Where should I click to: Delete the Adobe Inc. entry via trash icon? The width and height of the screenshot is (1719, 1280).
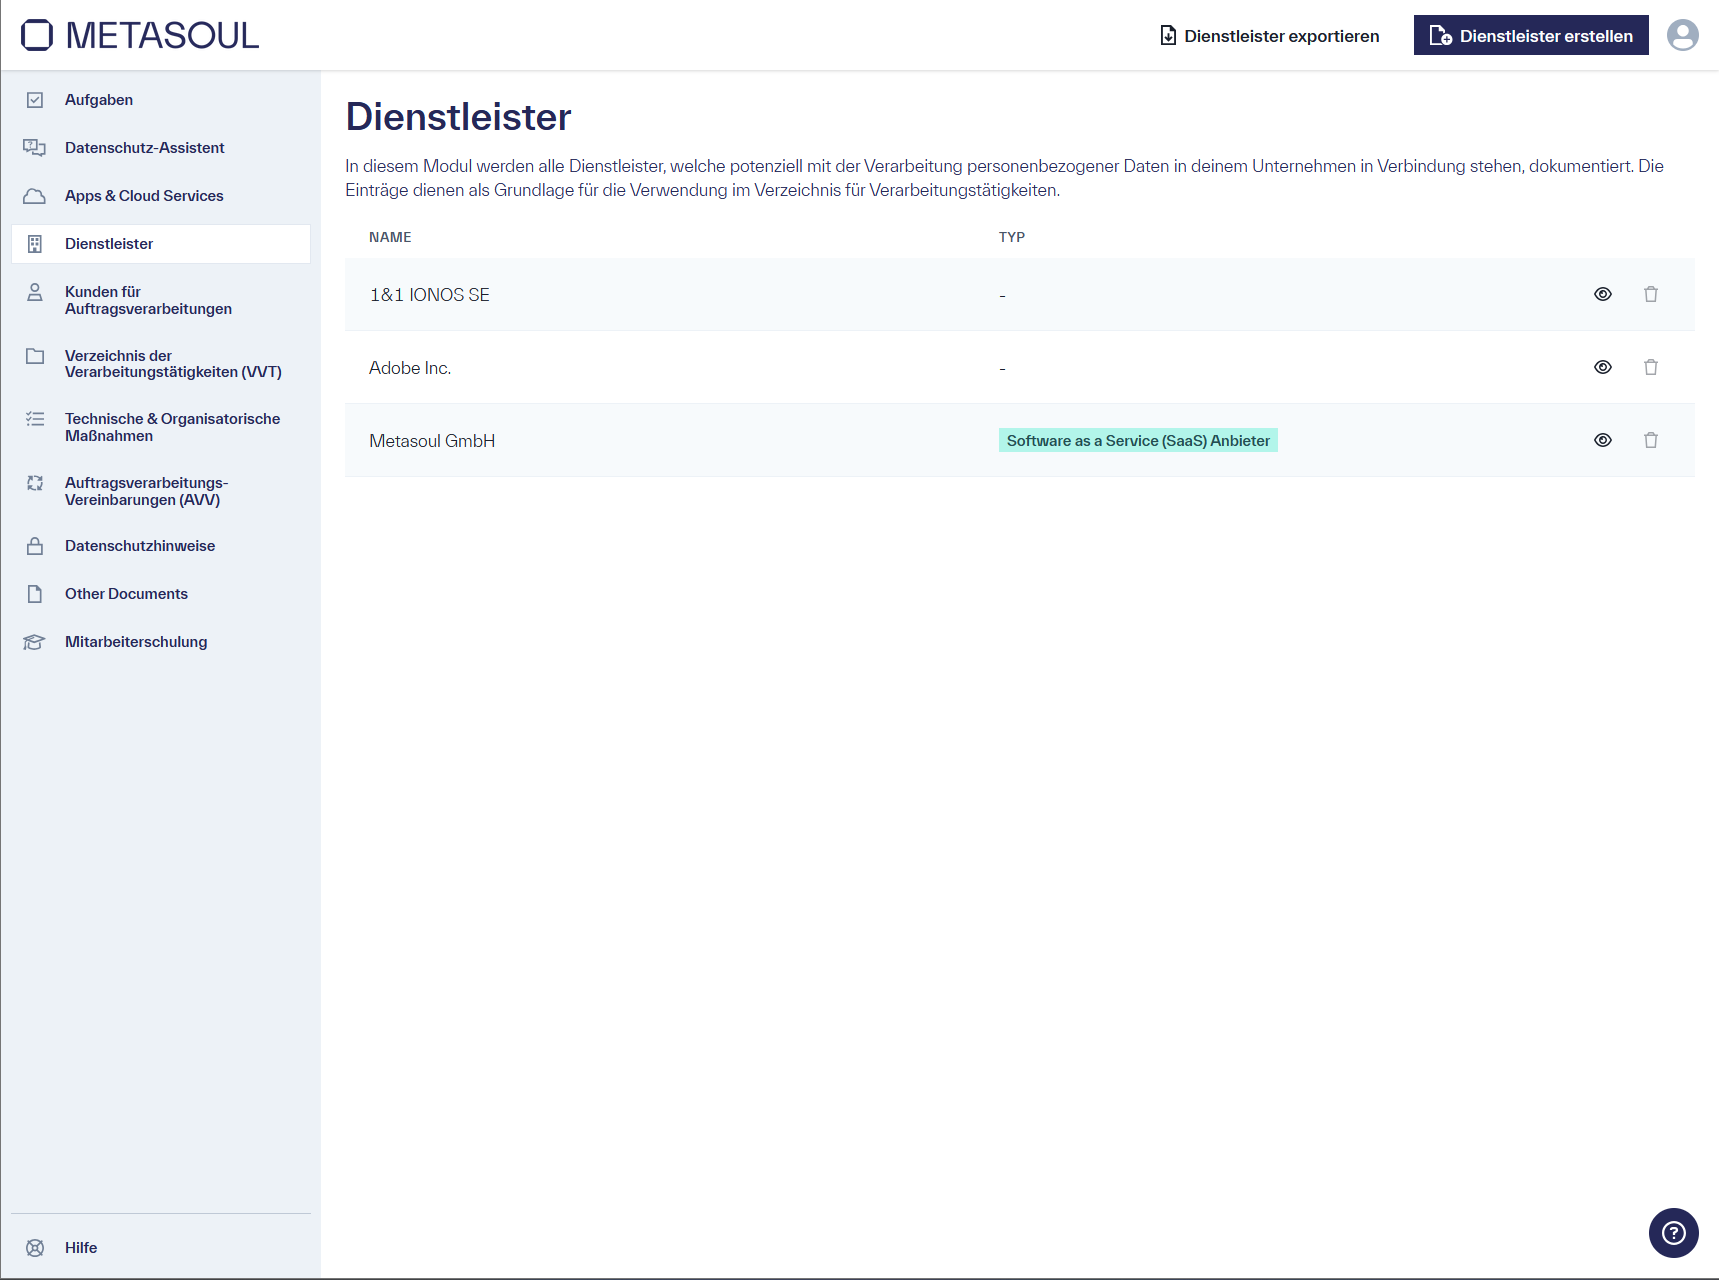pos(1650,367)
